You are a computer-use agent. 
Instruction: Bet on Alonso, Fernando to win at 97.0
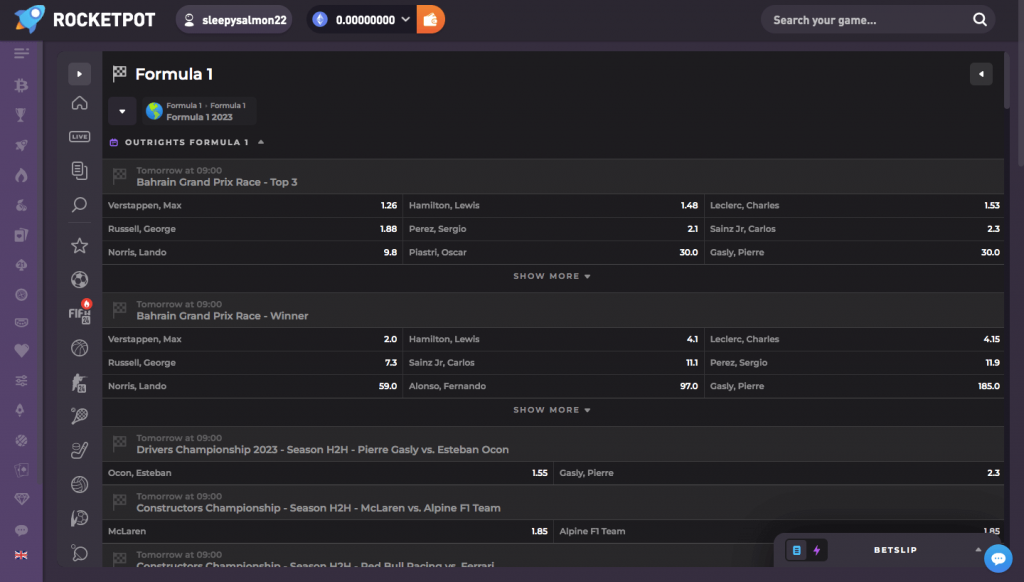coord(553,386)
